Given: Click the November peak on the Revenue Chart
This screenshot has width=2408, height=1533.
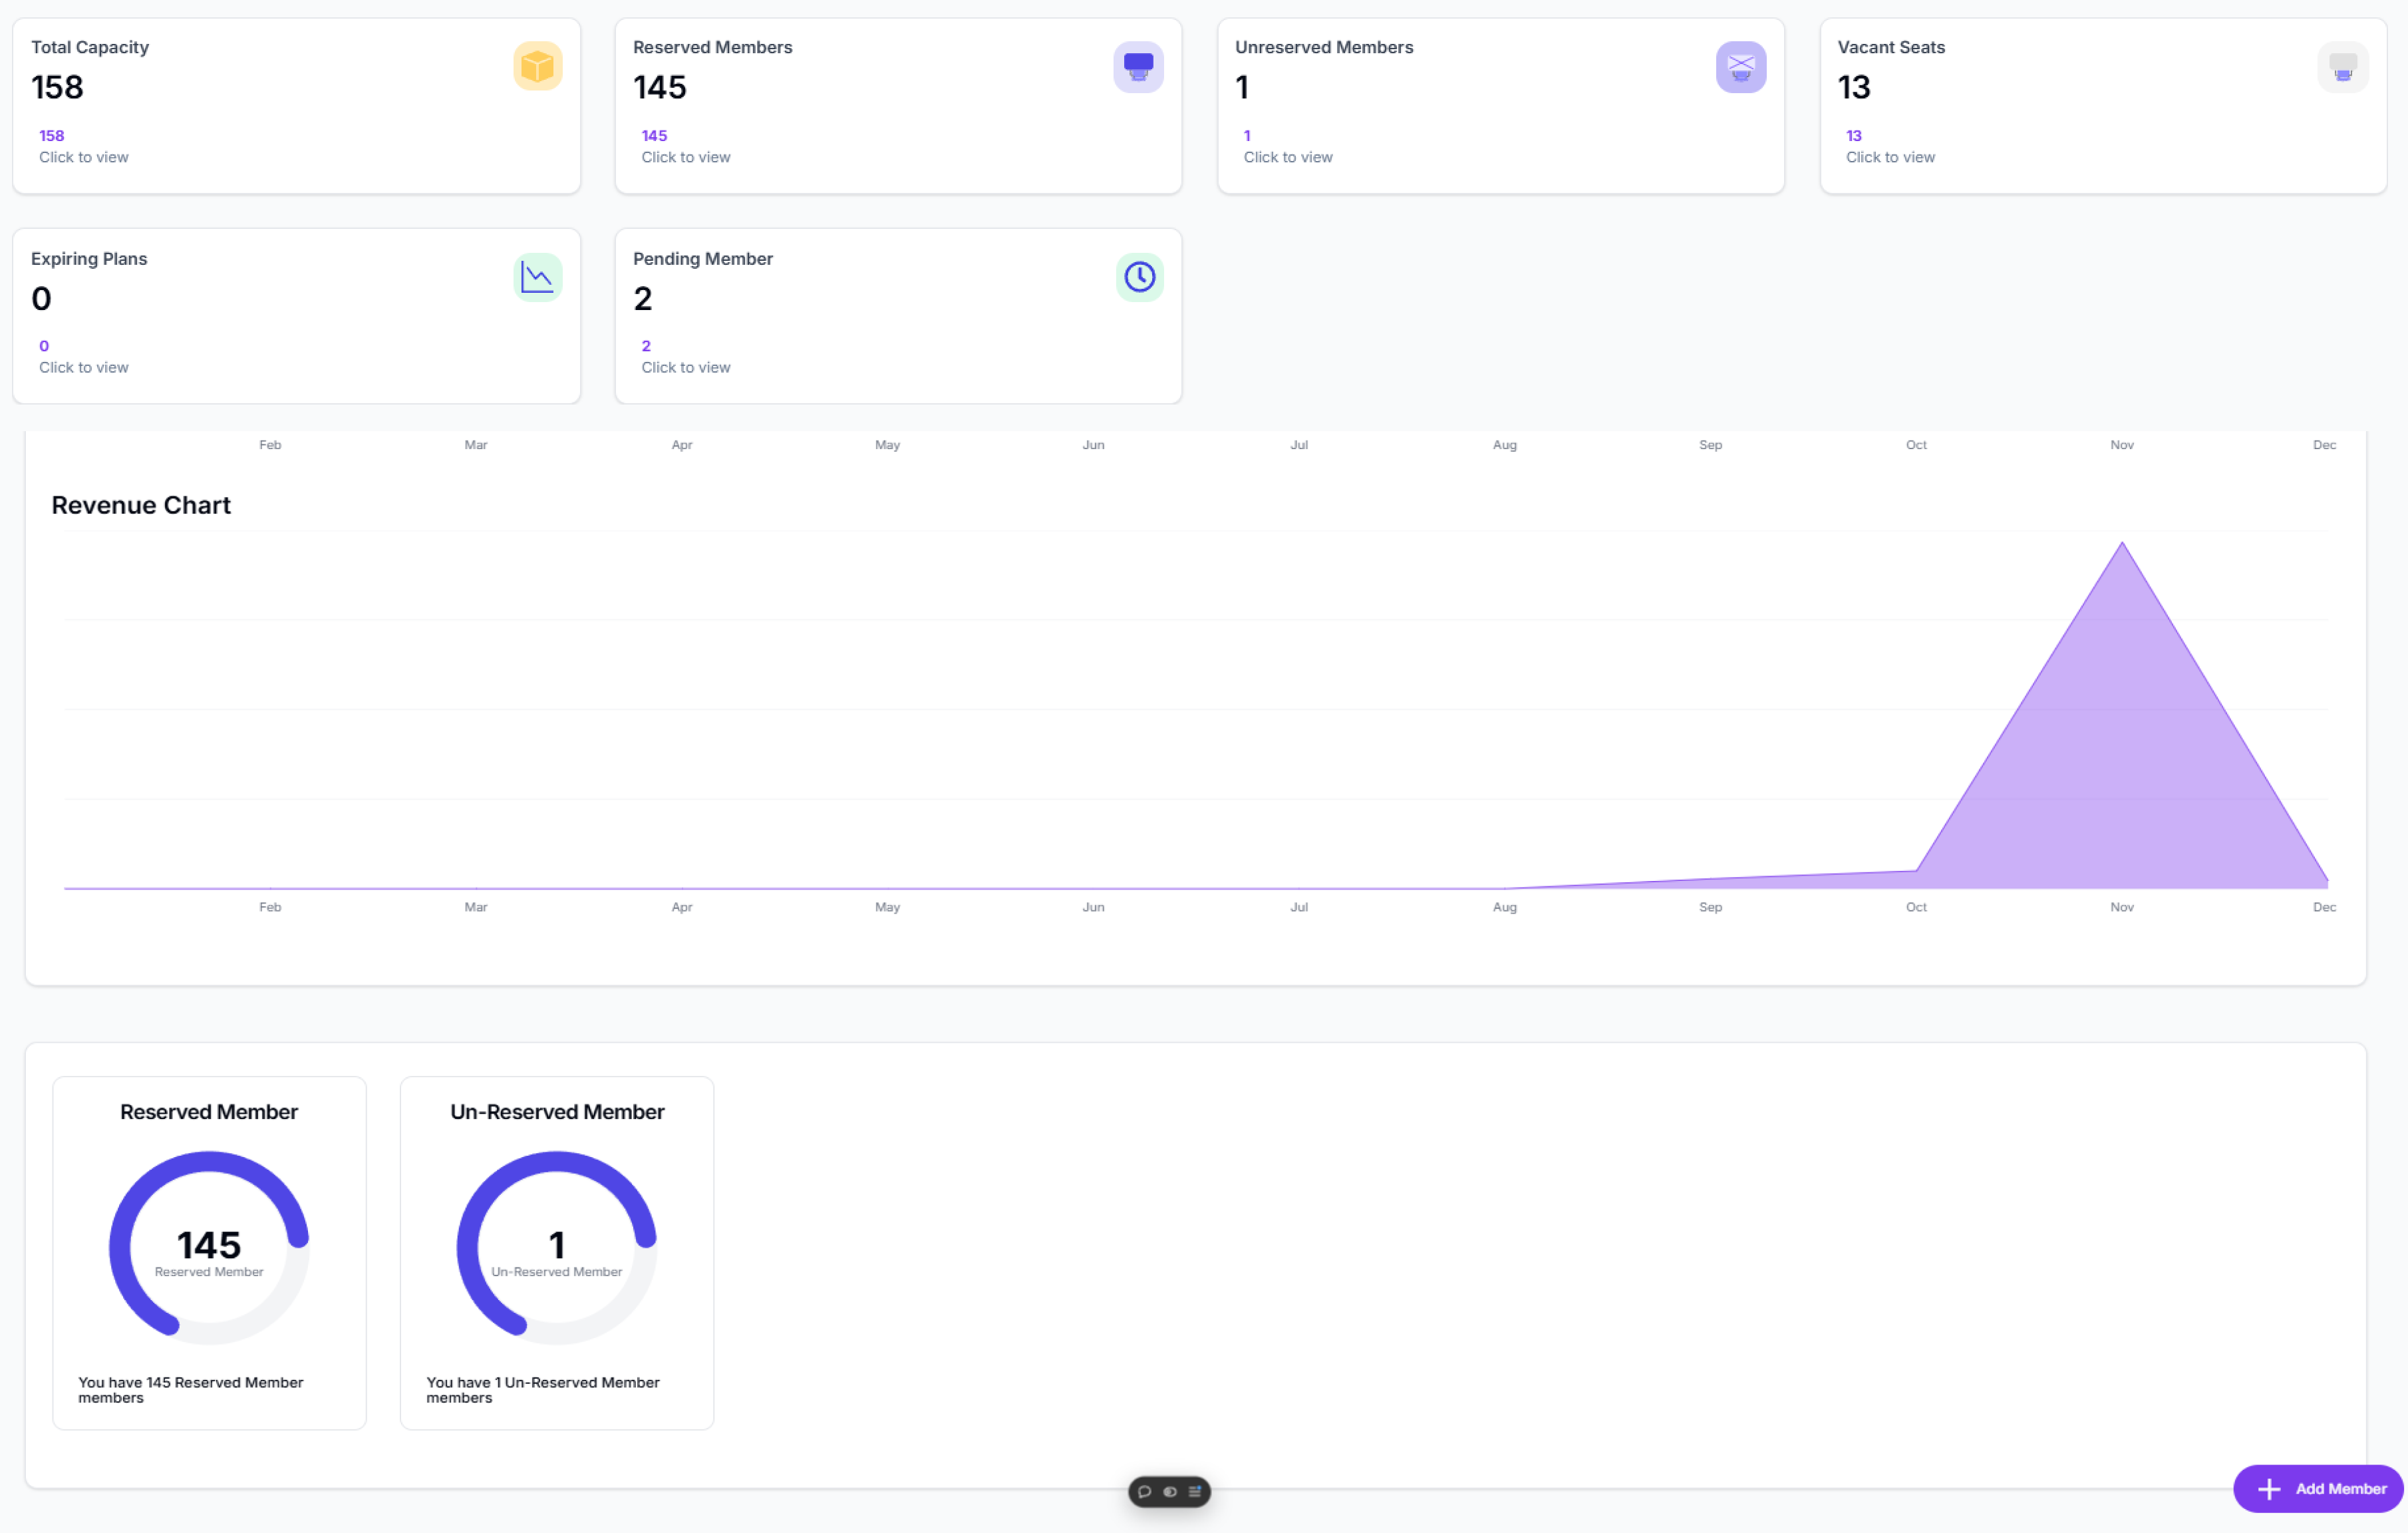Looking at the screenshot, I should [x=2122, y=545].
